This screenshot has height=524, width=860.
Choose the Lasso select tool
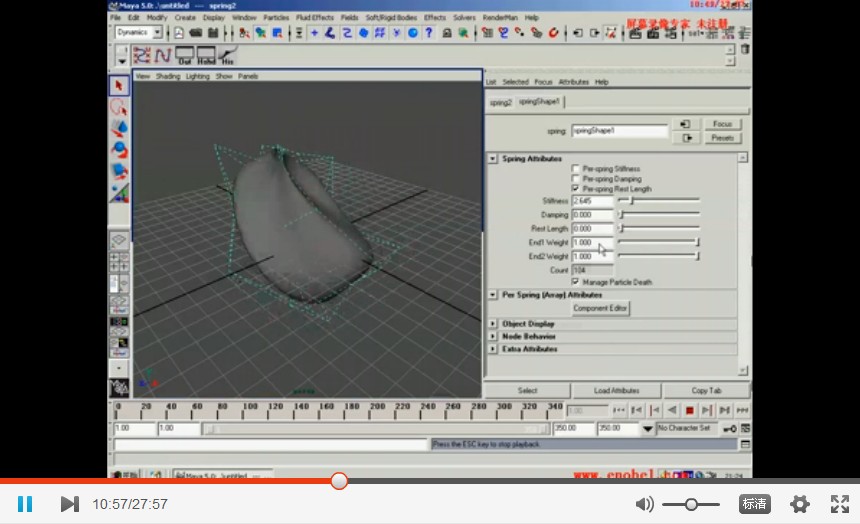(119, 107)
